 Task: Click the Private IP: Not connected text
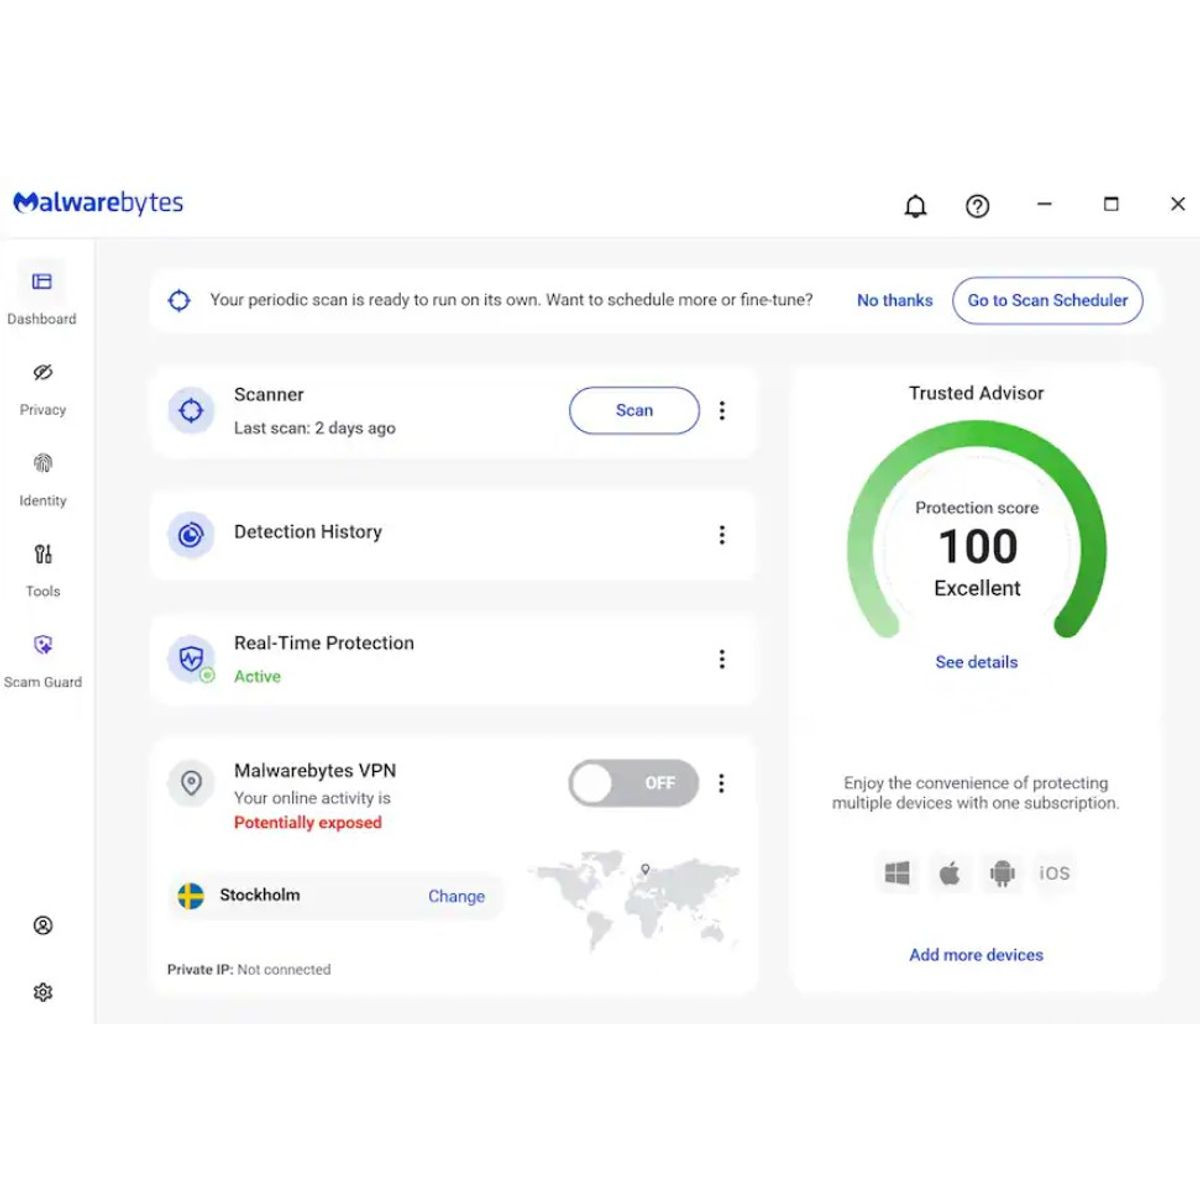coord(249,969)
